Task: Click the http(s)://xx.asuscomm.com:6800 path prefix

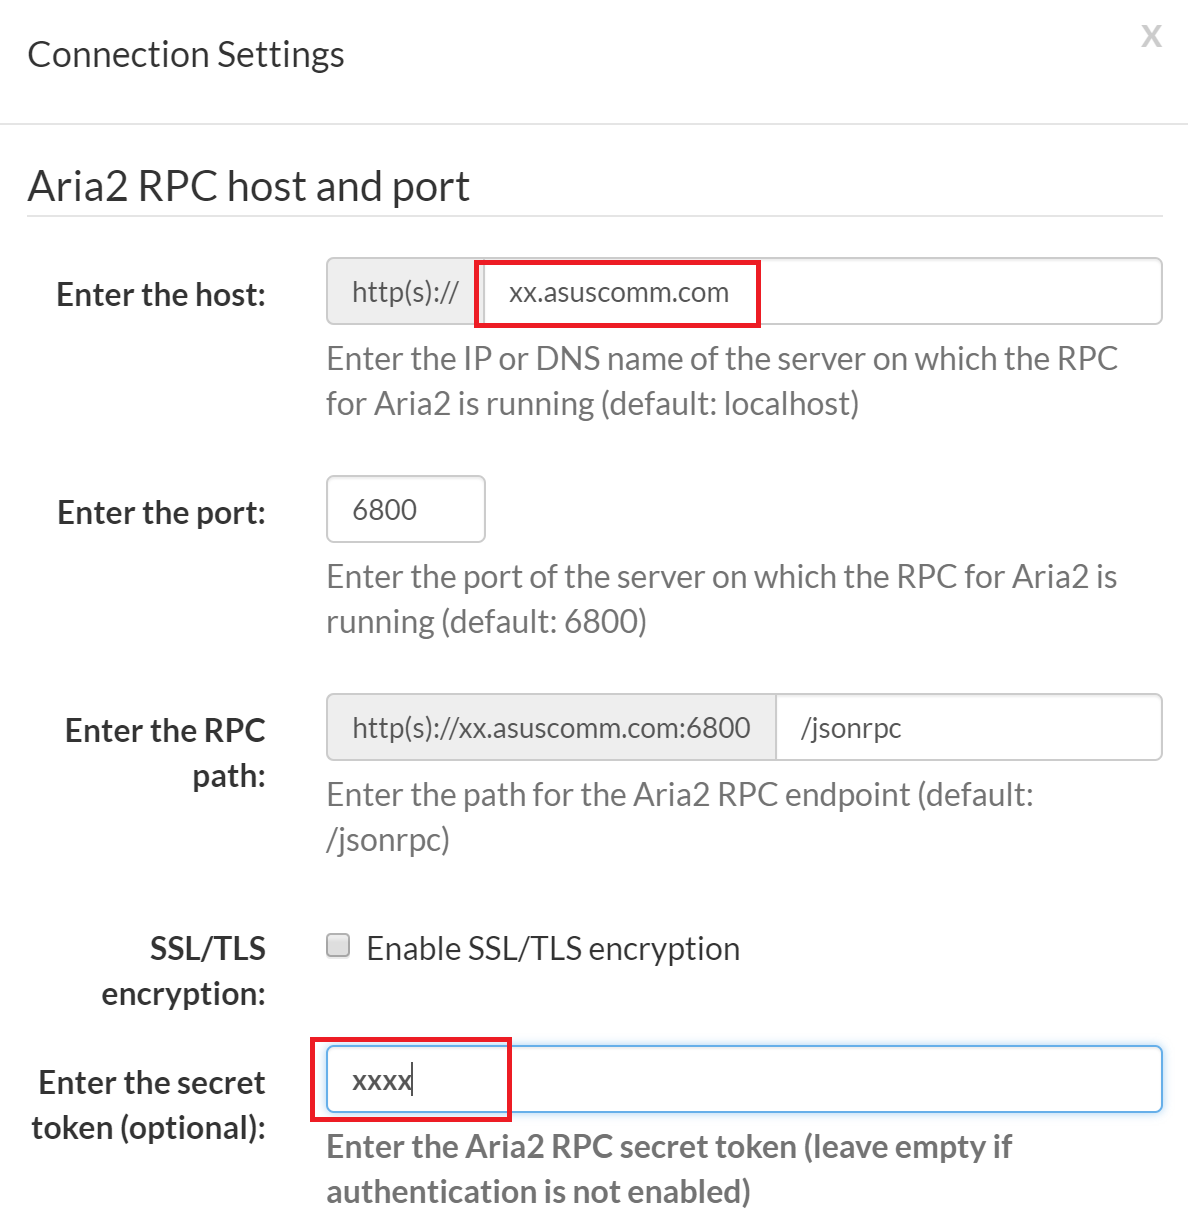Action: pos(551,728)
